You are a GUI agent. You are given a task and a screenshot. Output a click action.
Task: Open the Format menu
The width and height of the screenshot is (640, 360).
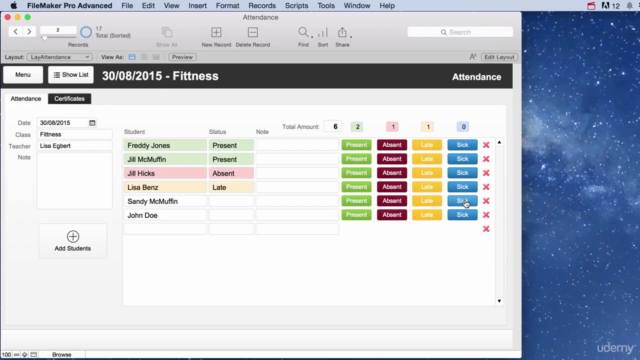(x=227, y=6)
